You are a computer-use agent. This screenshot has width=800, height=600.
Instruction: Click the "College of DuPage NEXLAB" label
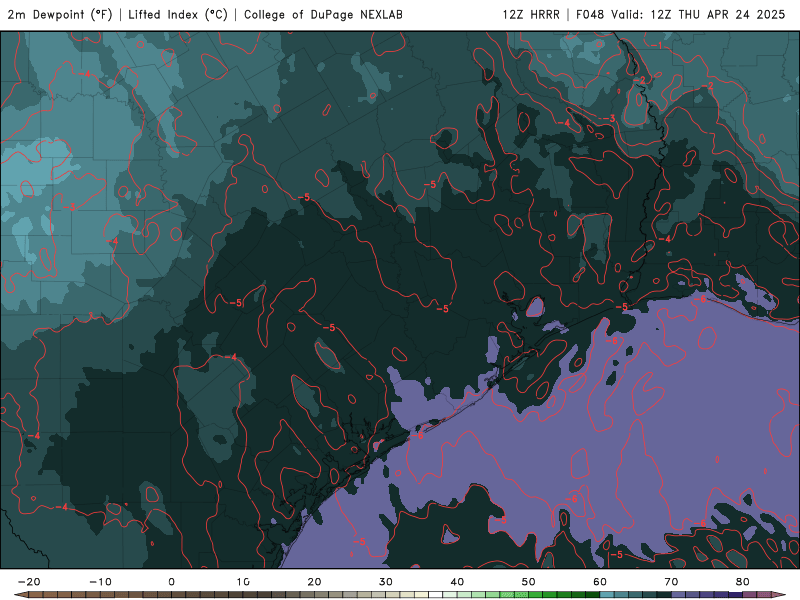(x=323, y=15)
